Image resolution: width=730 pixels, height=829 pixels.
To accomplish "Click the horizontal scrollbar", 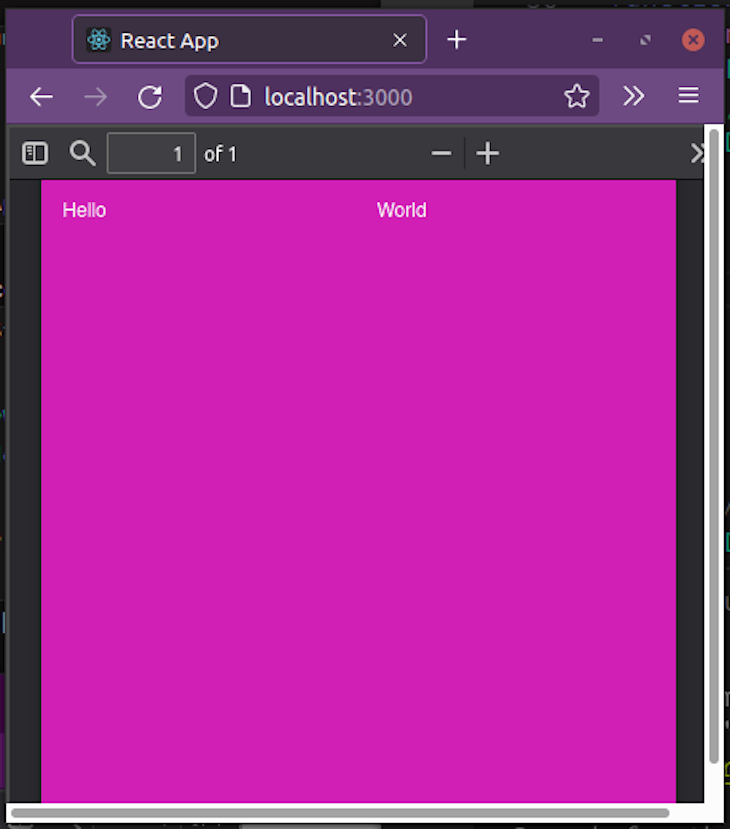I will 340,813.
